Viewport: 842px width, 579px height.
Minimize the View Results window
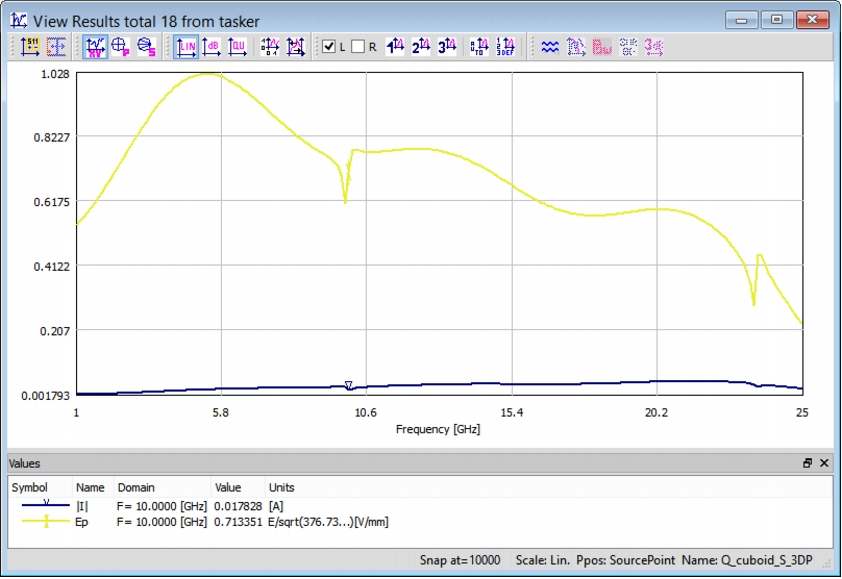742,20
